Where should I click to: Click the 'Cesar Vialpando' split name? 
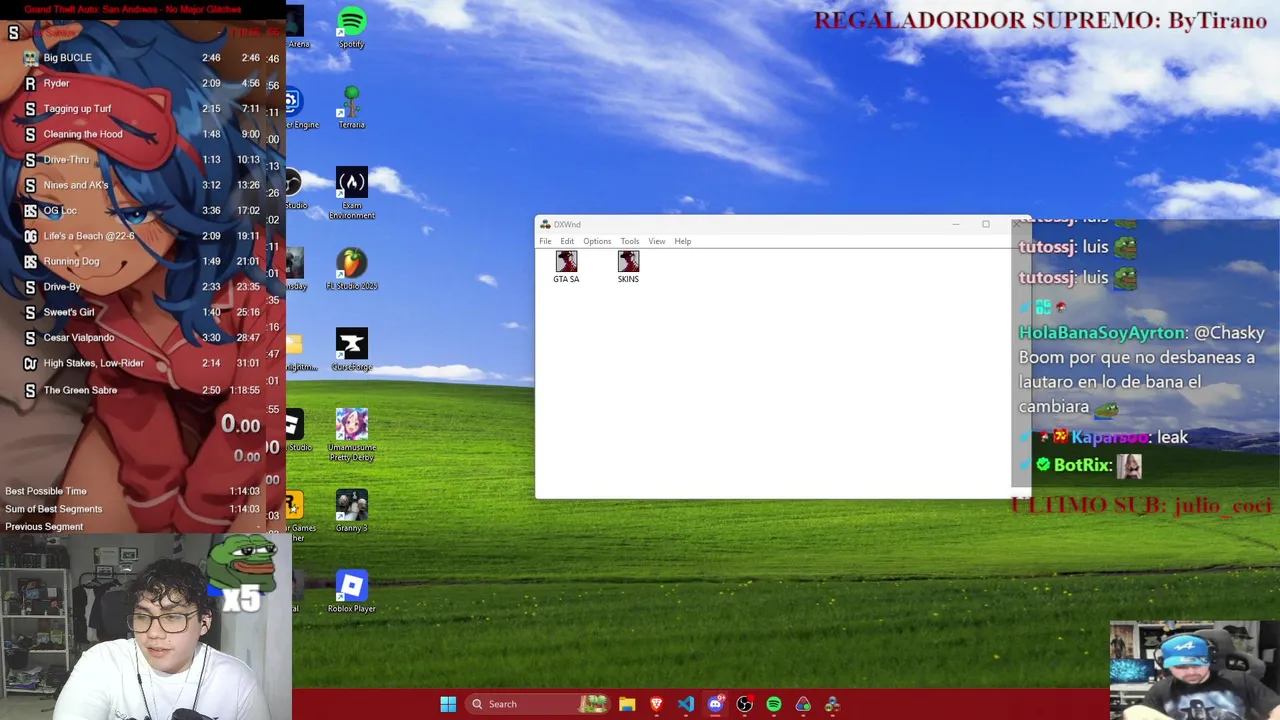click(79, 338)
